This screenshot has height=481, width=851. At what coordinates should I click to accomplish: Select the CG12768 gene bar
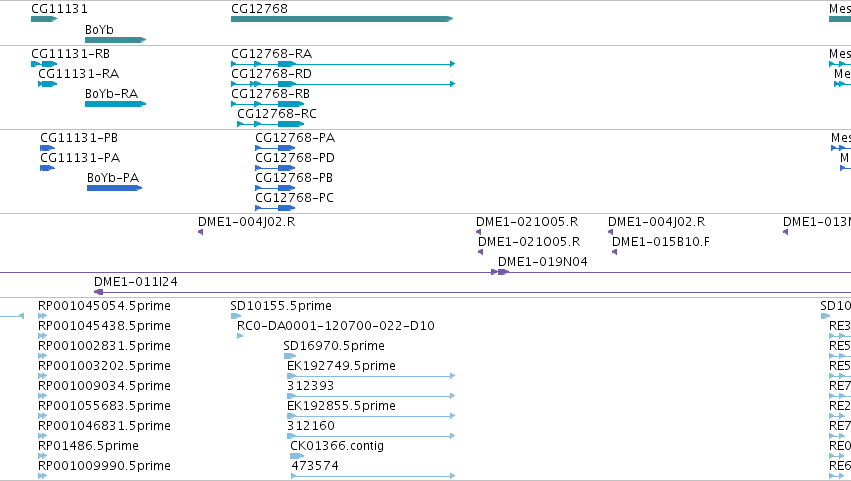342,19
